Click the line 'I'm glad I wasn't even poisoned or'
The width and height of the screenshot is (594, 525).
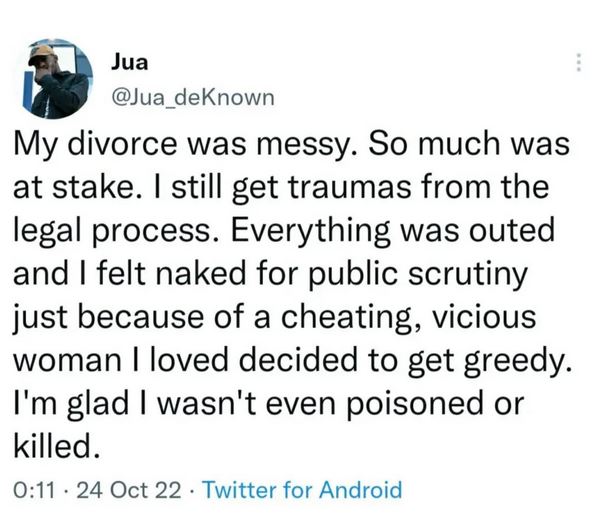269,403
